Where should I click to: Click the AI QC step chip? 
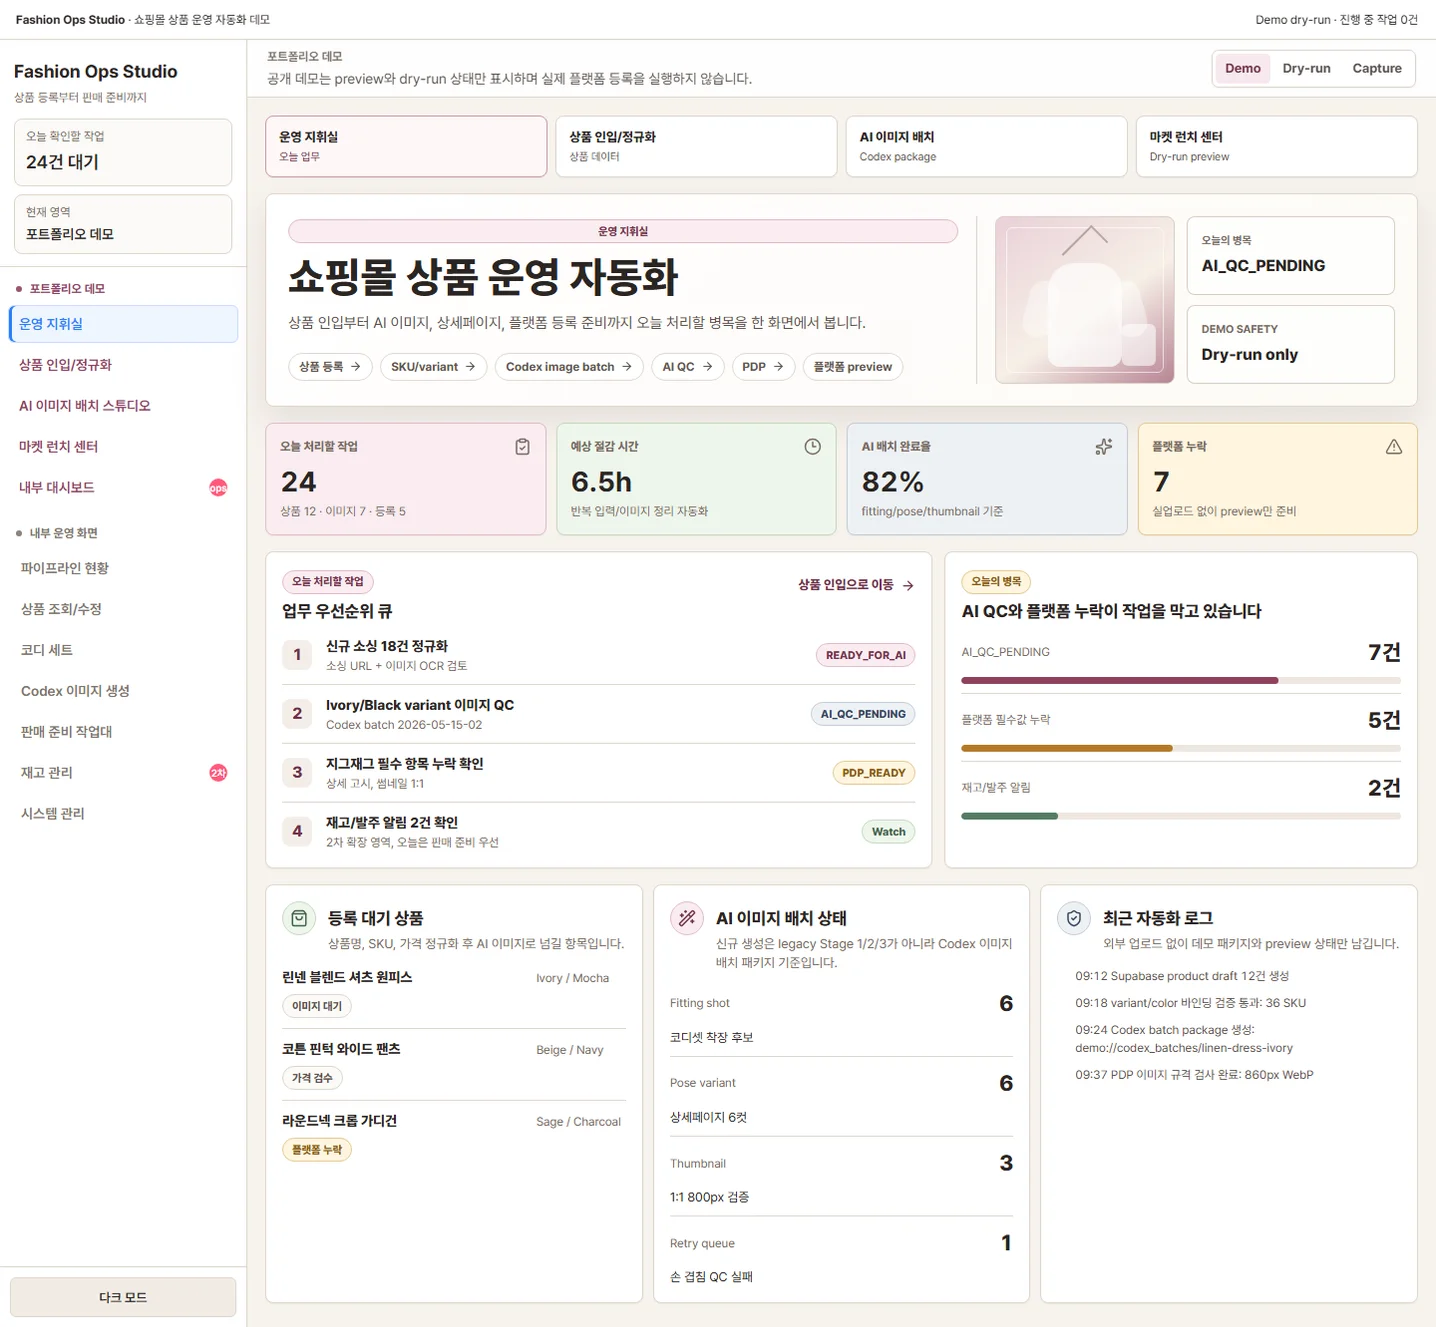(x=688, y=367)
